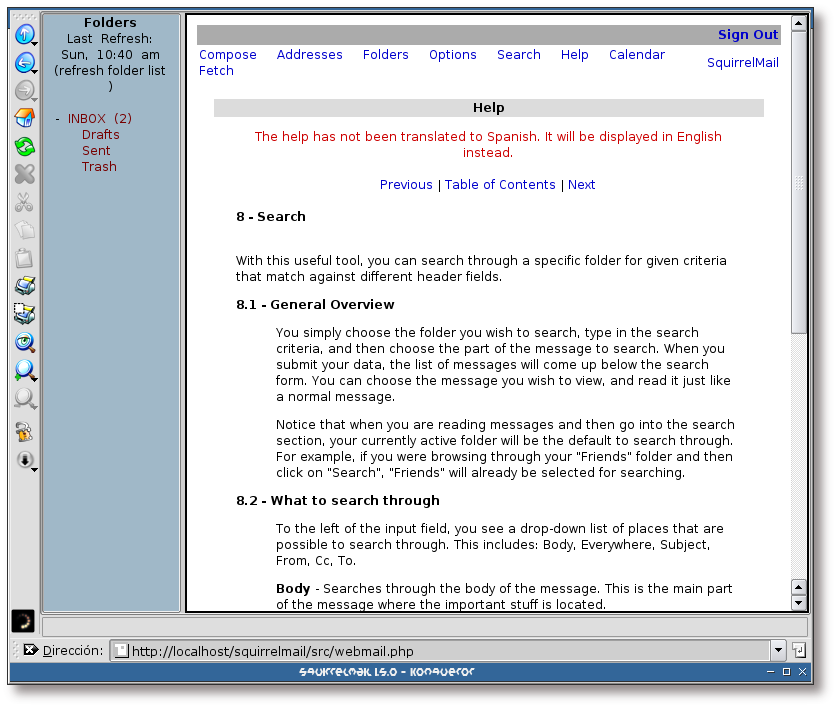Image resolution: width=837 pixels, height=708 pixels.
Task: Click the Table of Contents link
Action: coord(500,185)
